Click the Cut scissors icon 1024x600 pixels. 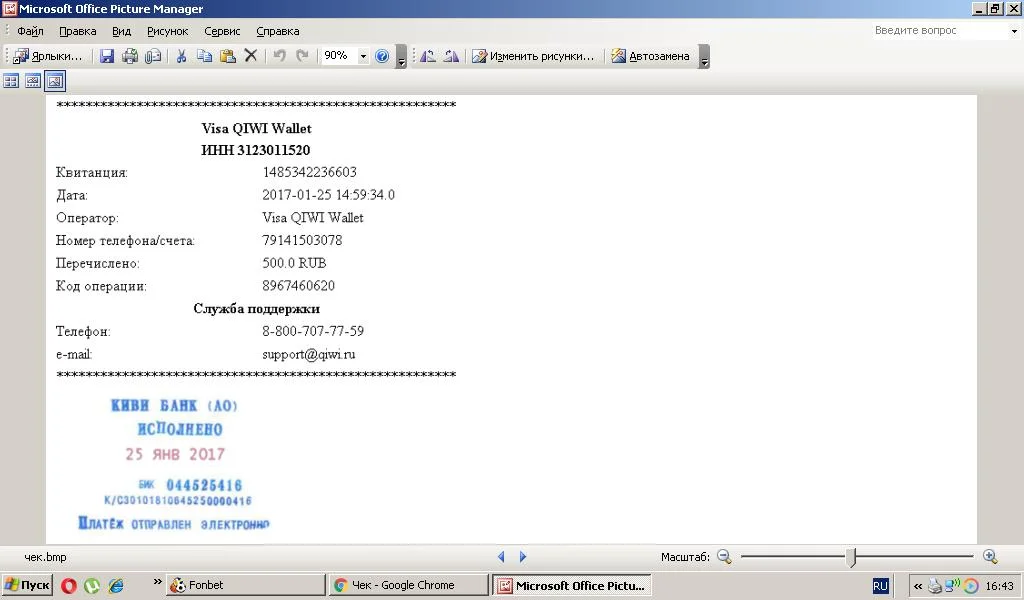(x=182, y=56)
